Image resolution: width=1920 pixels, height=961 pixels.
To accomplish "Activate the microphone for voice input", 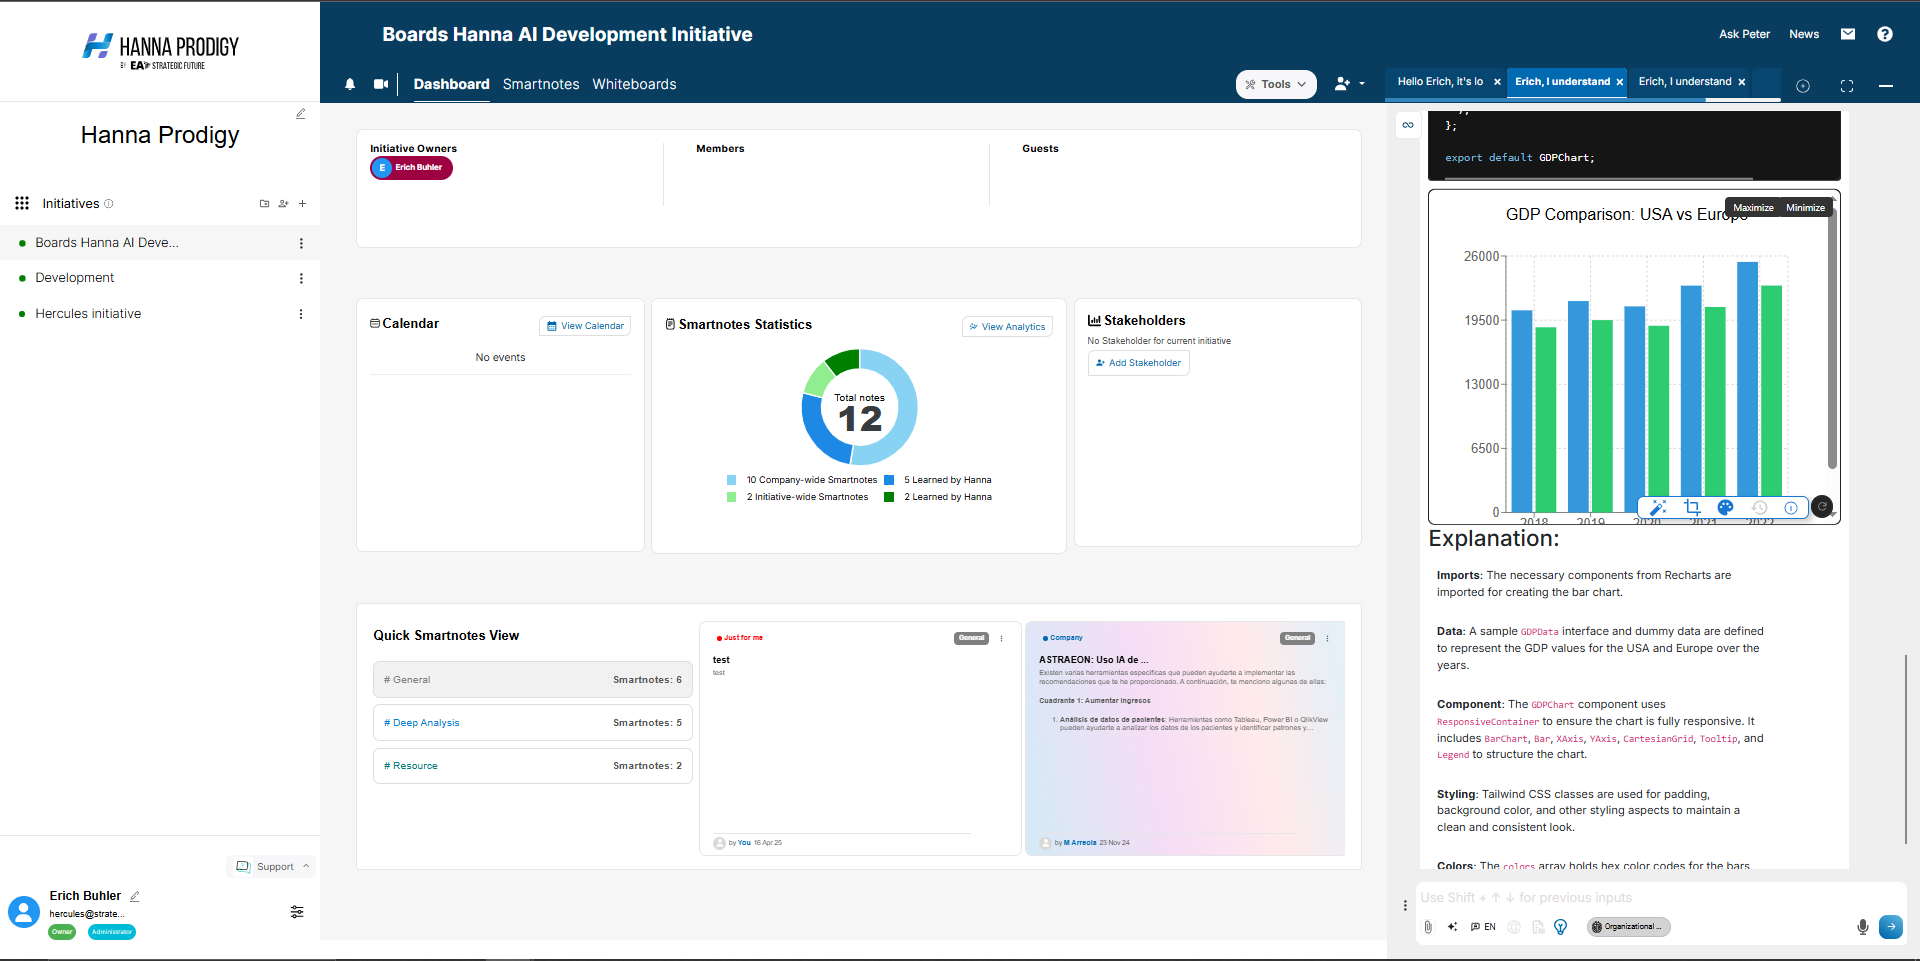I will tap(1863, 927).
